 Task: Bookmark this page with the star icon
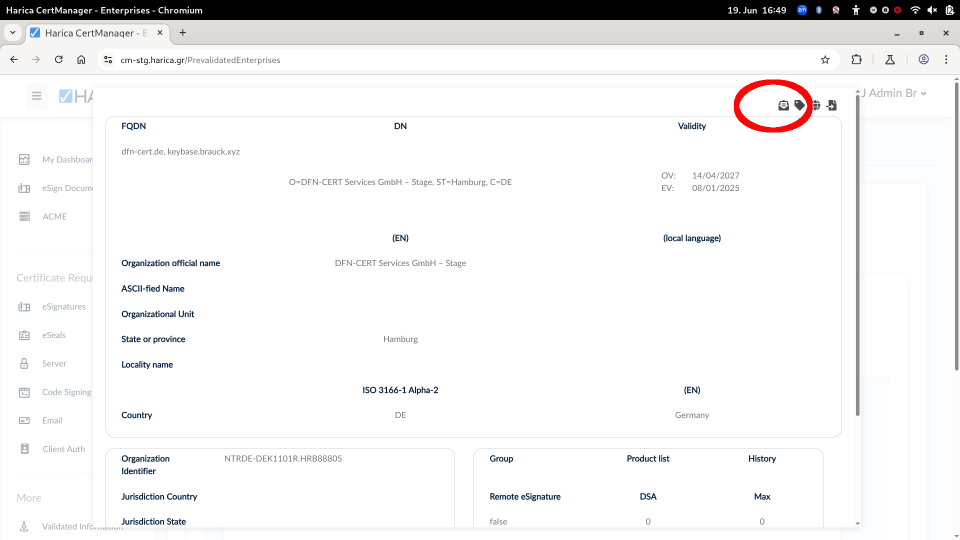pyautogui.click(x=825, y=59)
